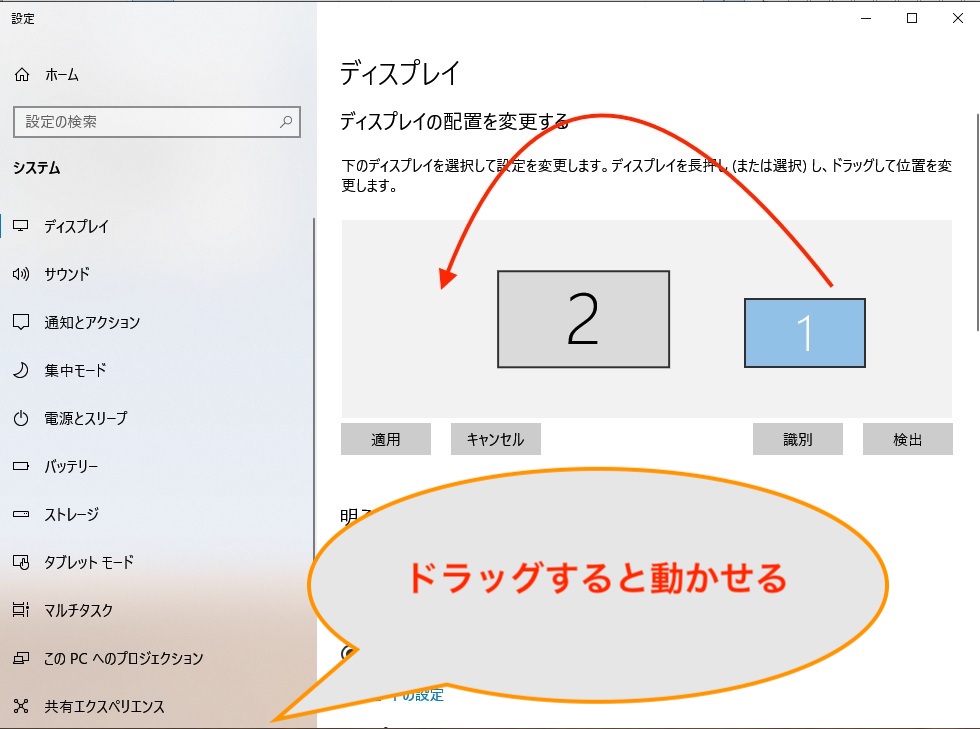Click the Sound speaker icon
980x729 pixels.
coord(21,274)
